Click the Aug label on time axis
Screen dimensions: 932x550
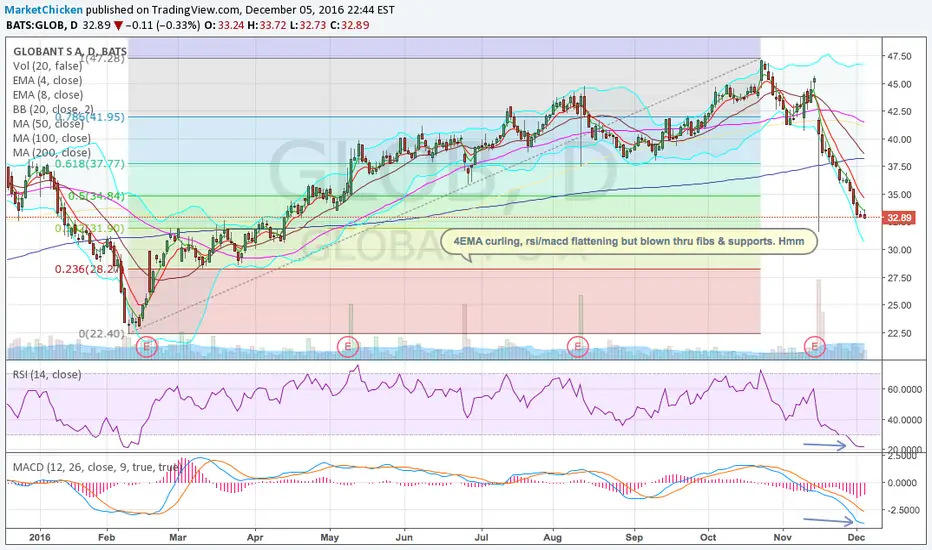point(553,538)
